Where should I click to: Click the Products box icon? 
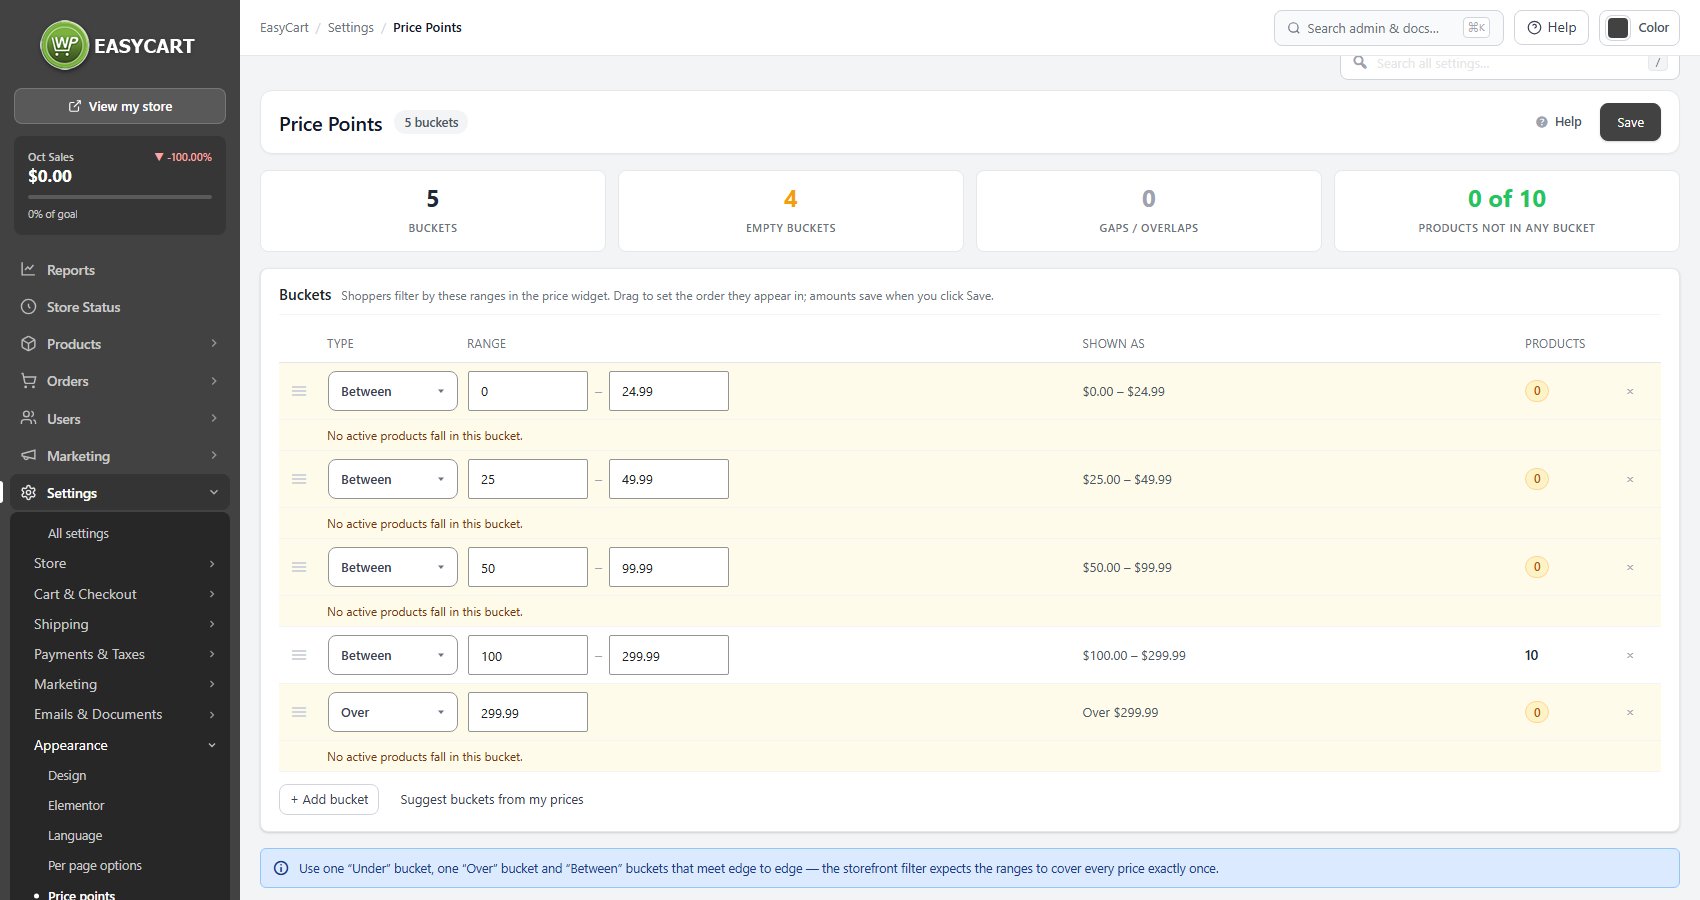(x=28, y=344)
